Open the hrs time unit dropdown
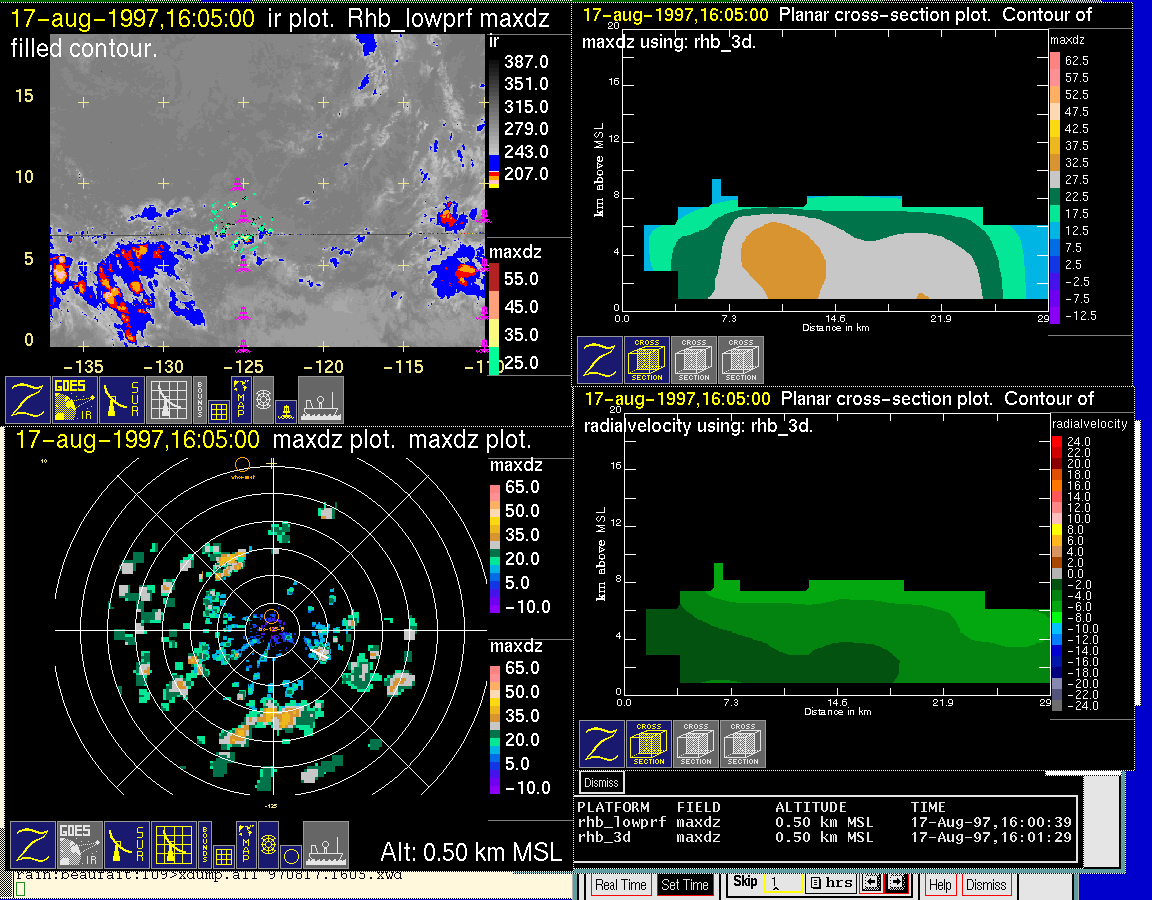 [x=830, y=883]
